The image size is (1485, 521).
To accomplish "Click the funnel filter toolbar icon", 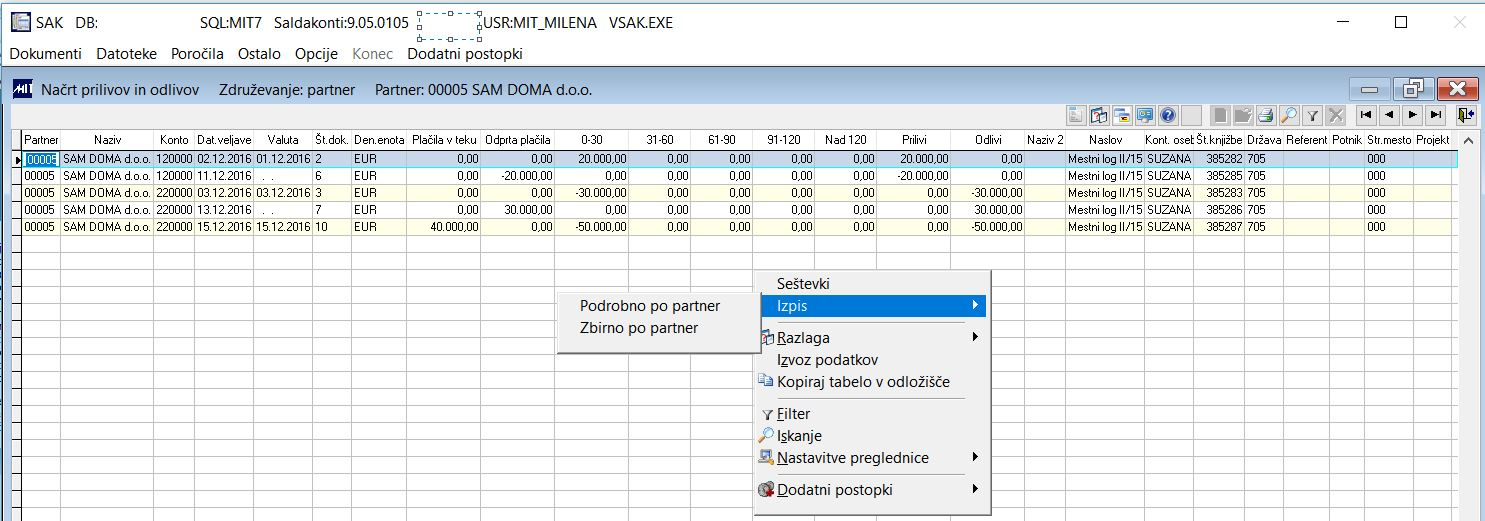I will 1312,115.
